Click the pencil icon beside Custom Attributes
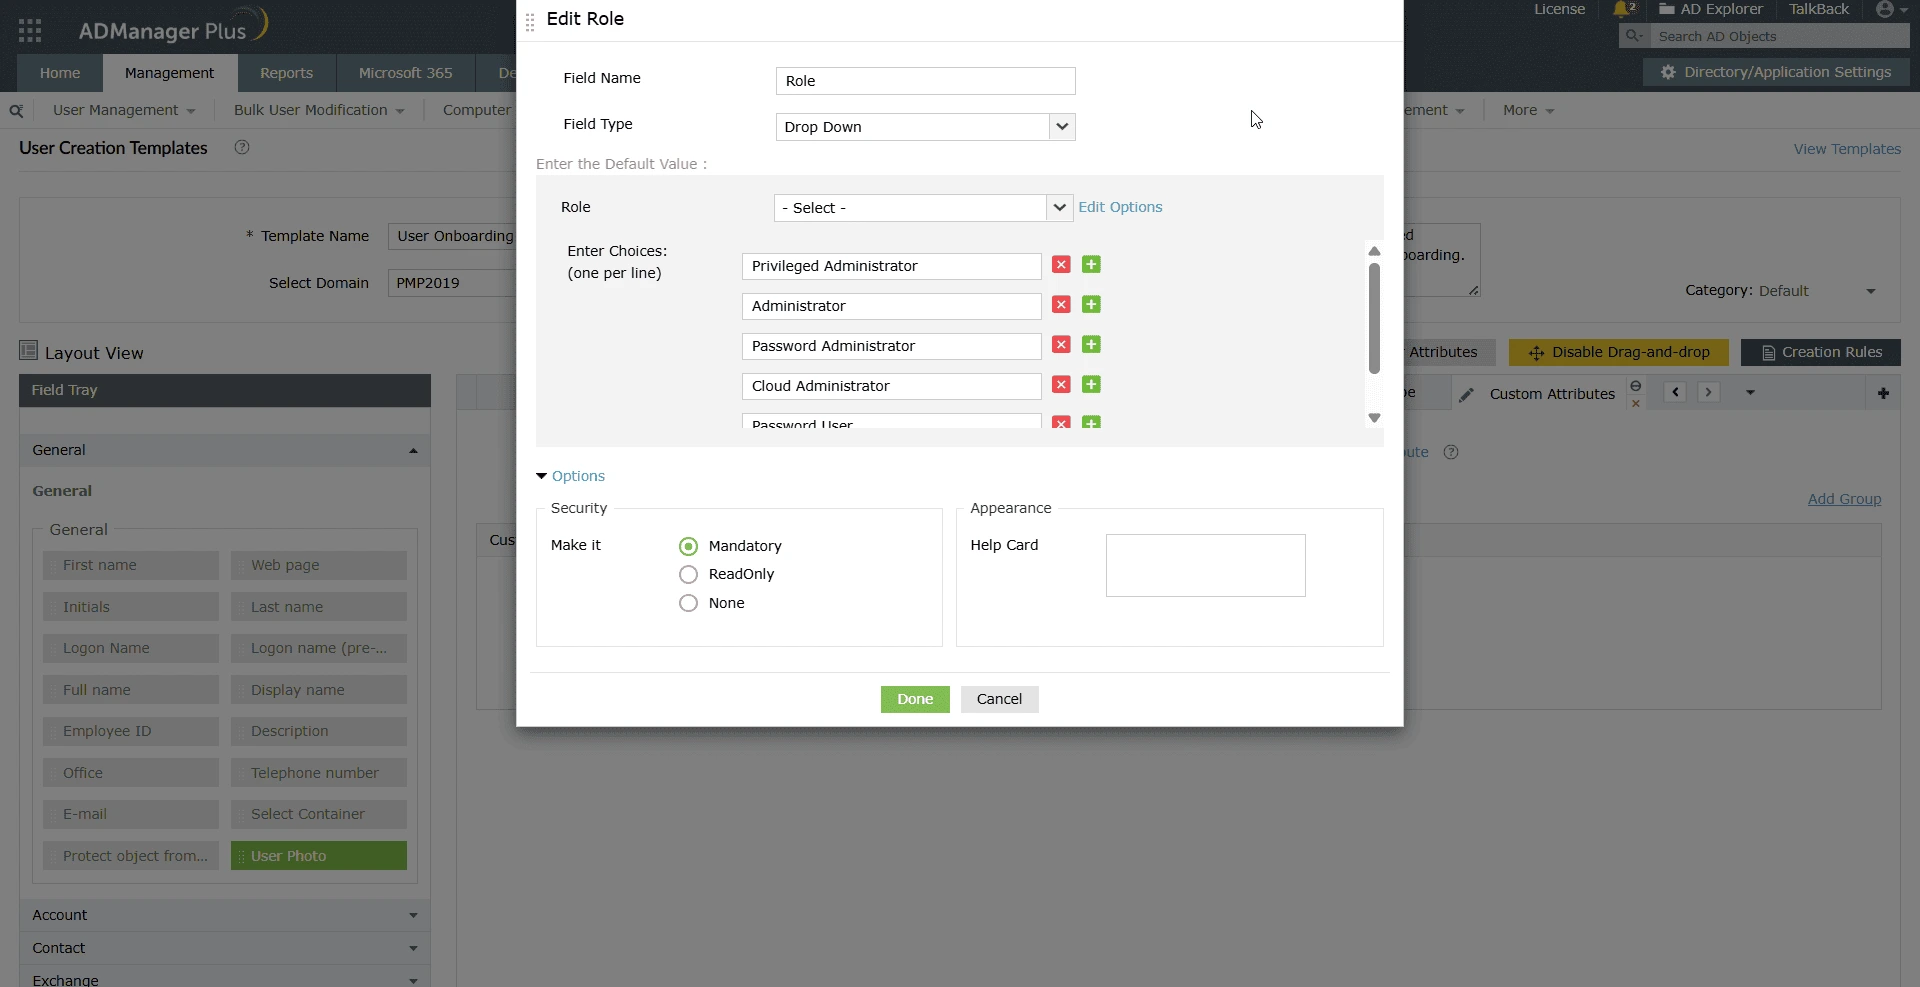This screenshot has height=987, width=1920. [1467, 394]
